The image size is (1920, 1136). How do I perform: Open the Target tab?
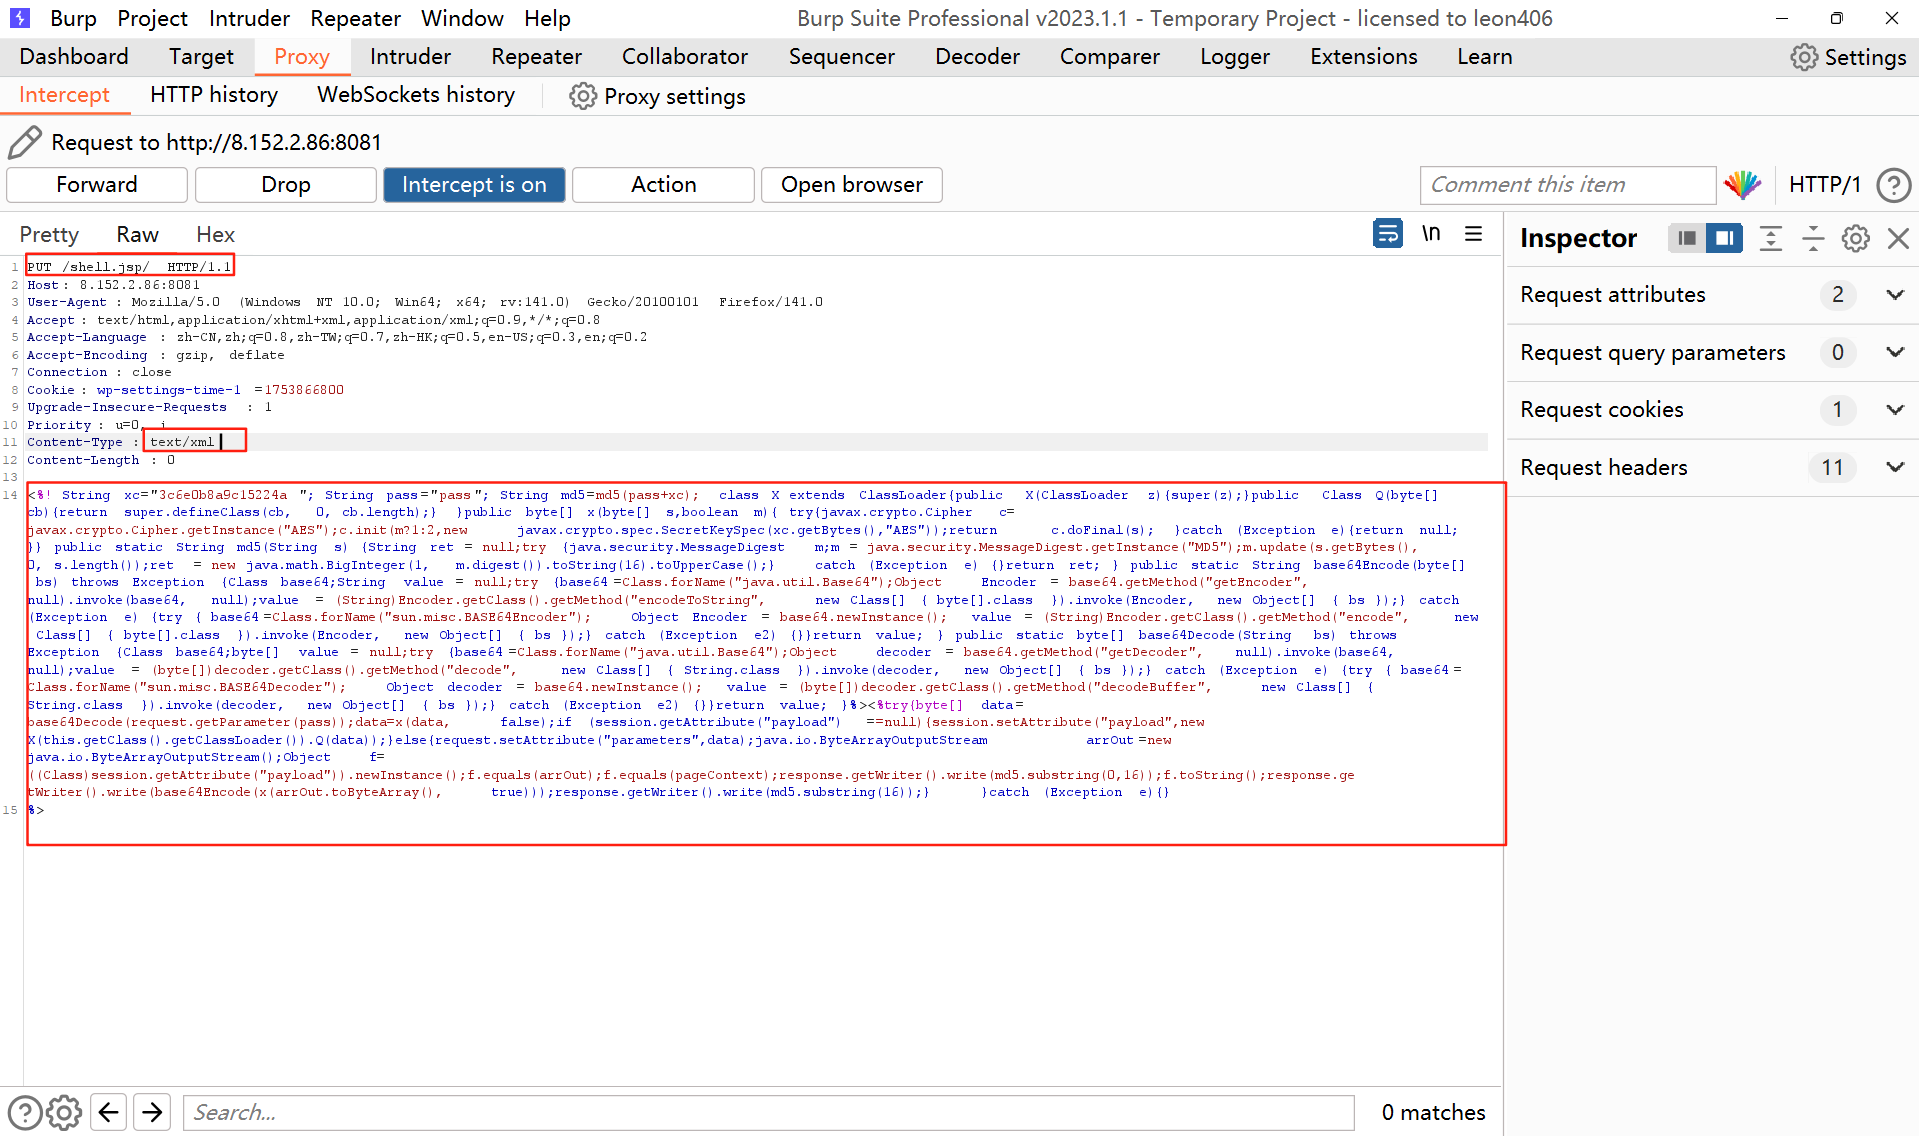(201, 57)
